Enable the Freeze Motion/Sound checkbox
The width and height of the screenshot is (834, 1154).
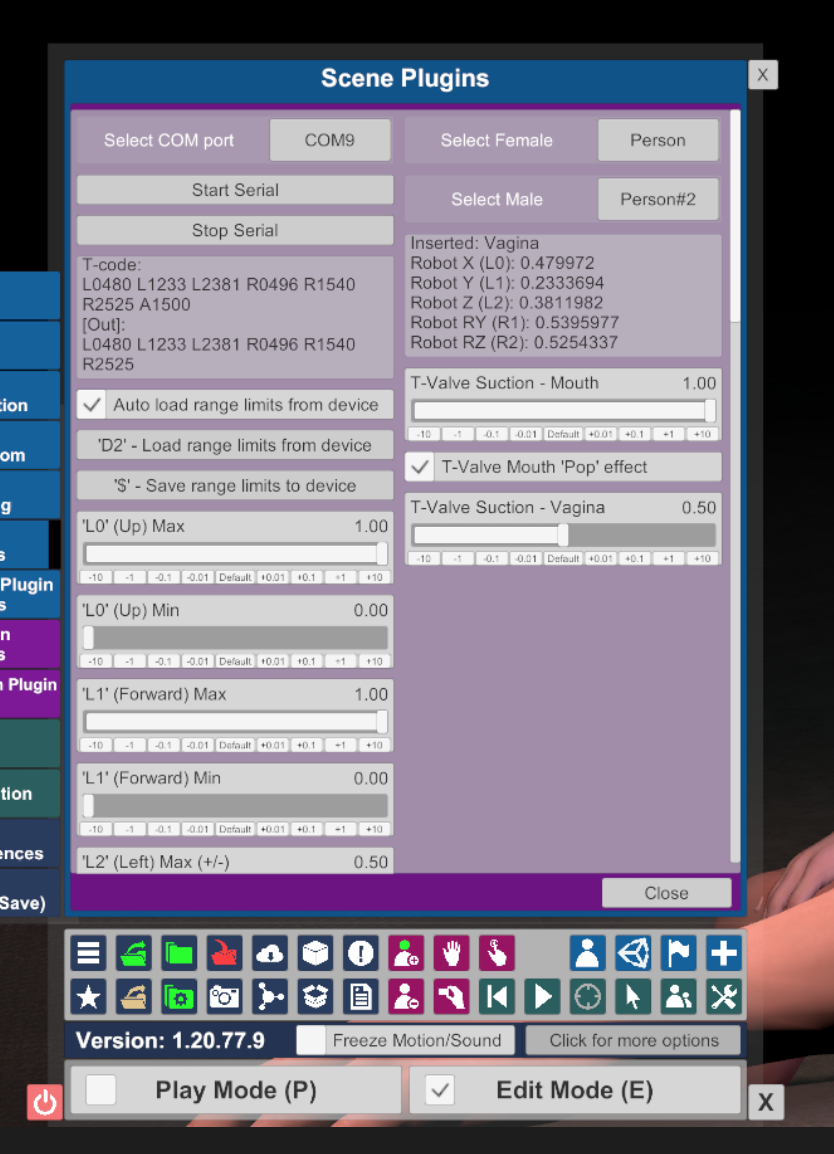click(311, 1040)
